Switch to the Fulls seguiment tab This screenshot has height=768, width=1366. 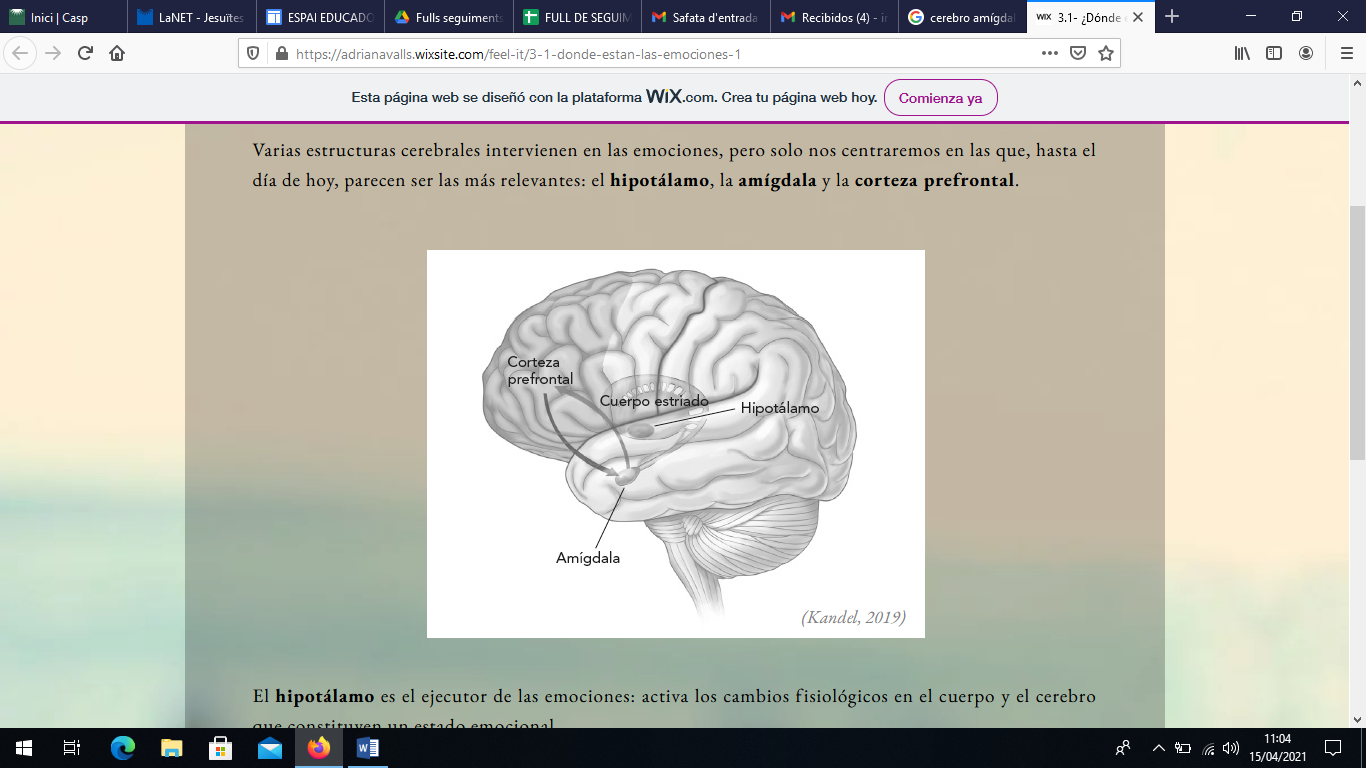pyautogui.click(x=450, y=17)
